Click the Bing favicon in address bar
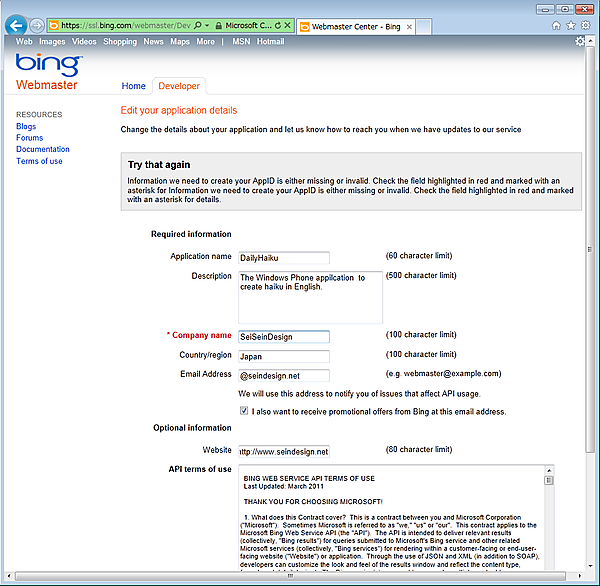This screenshot has width=600, height=586. (x=54, y=26)
